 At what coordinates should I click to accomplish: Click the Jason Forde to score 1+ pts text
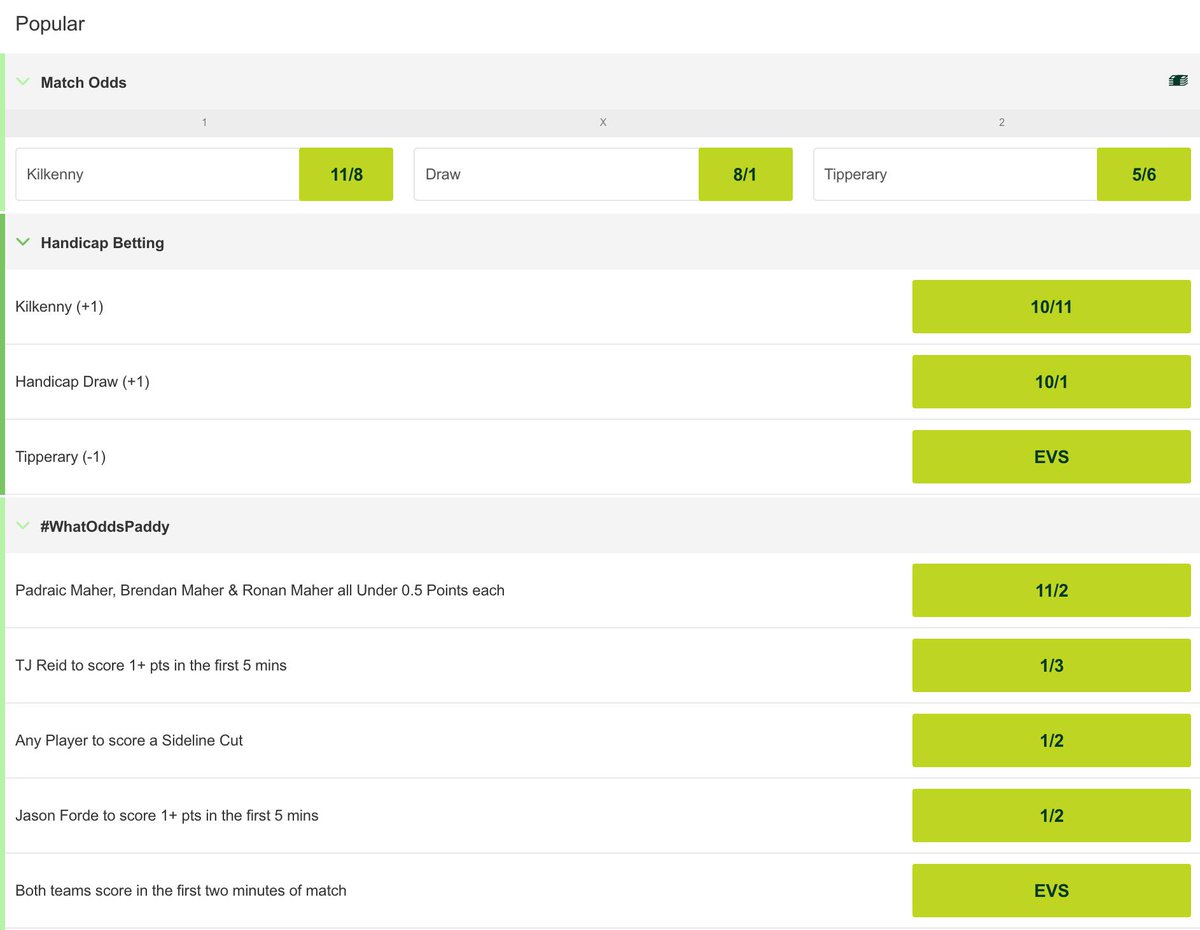click(x=167, y=815)
